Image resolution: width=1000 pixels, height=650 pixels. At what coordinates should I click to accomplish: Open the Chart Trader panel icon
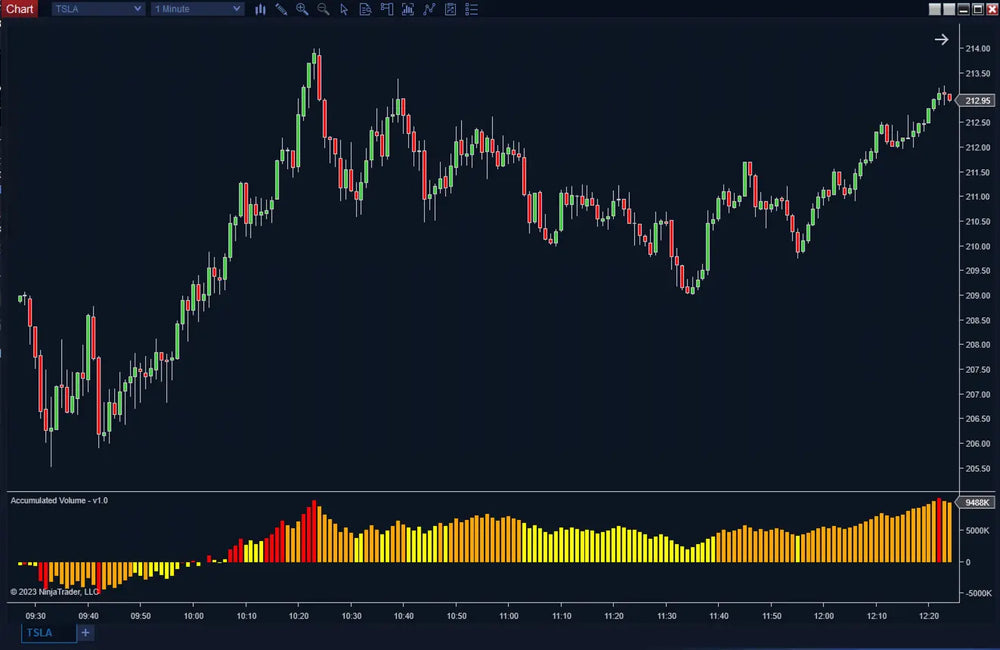(x=387, y=9)
